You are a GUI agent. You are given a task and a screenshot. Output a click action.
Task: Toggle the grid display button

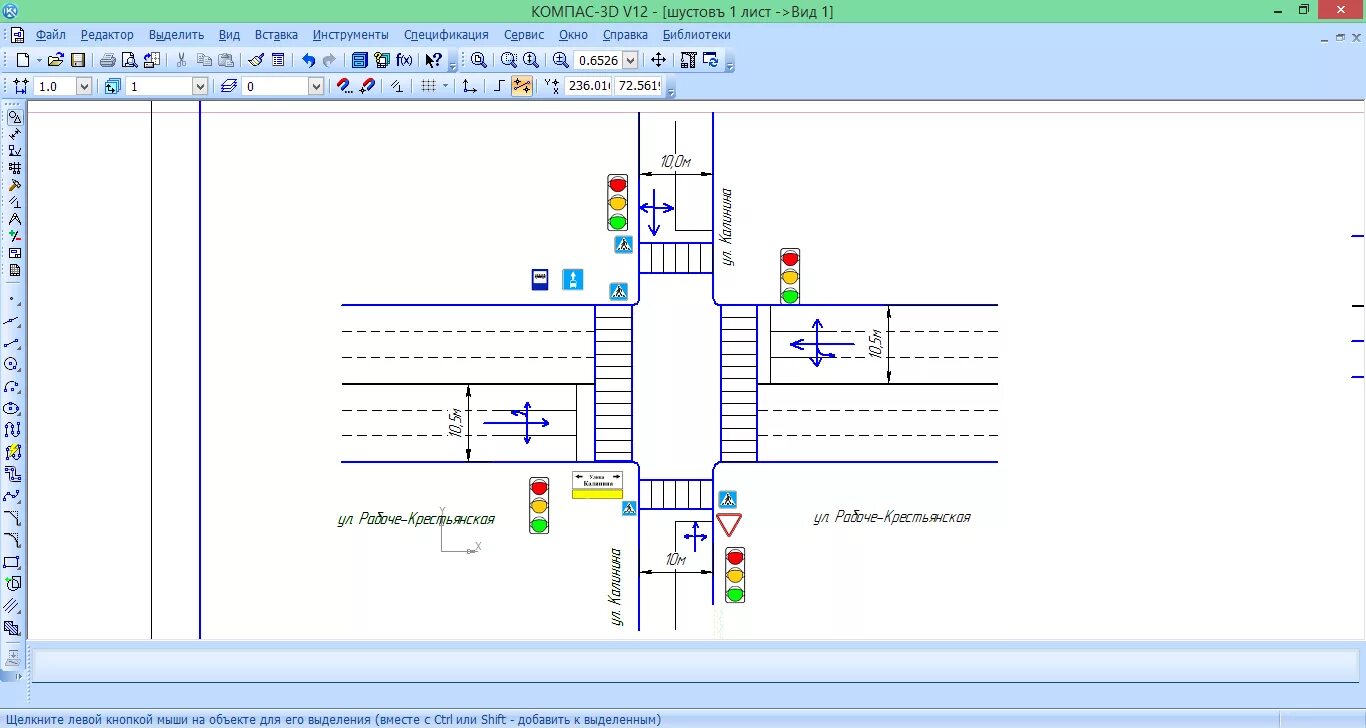pyautogui.click(x=428, y=86)
